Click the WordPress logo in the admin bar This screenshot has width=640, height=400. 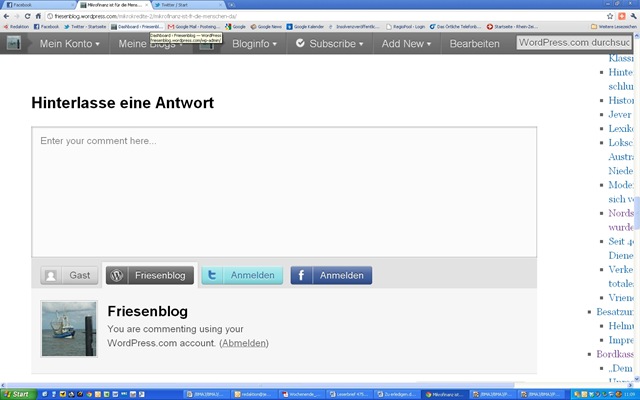15,44
